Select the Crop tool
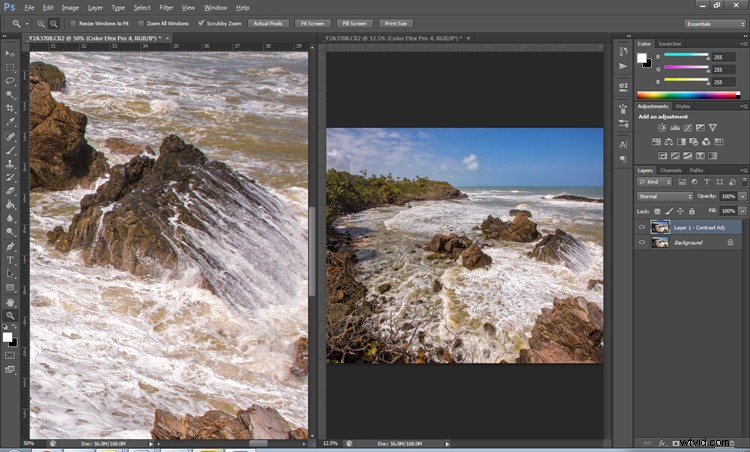The image size is (750, 452). tap(10, 108)
